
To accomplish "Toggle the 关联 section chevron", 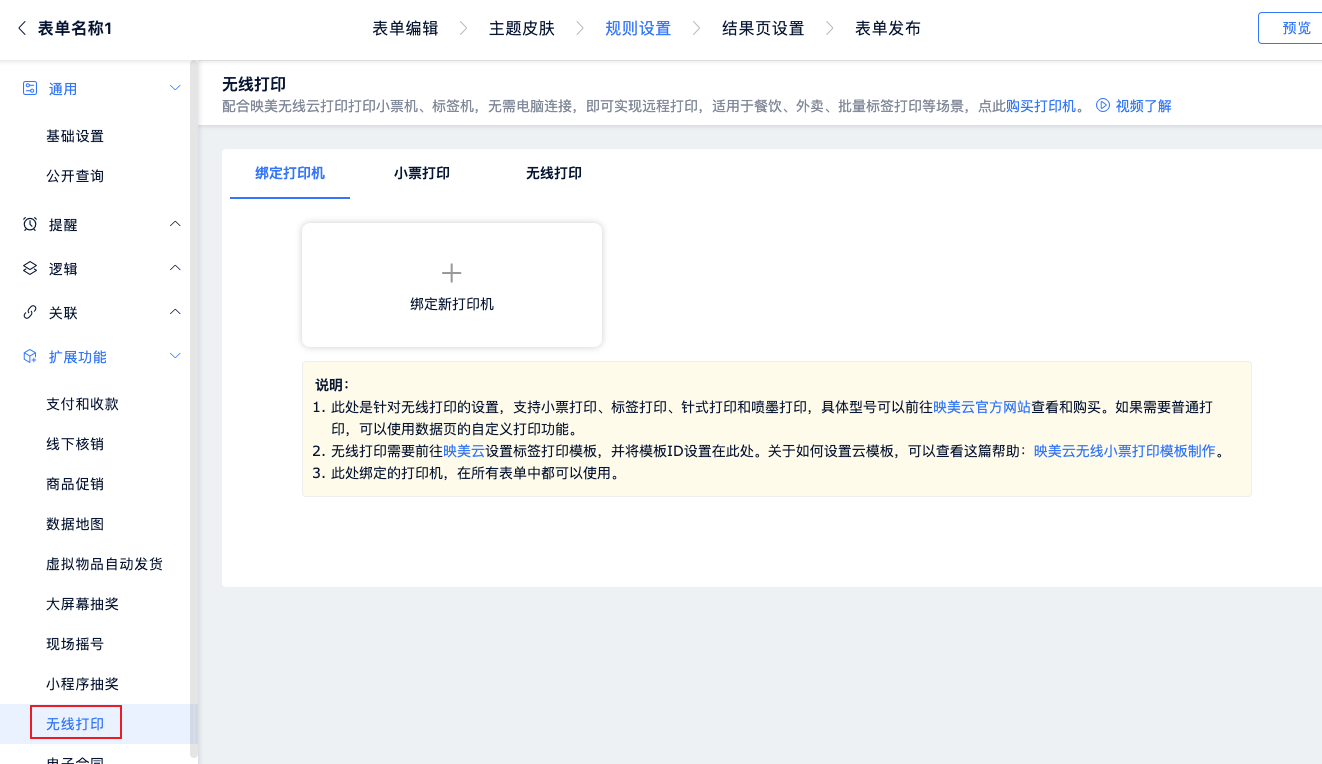I will tap(175, 312).
